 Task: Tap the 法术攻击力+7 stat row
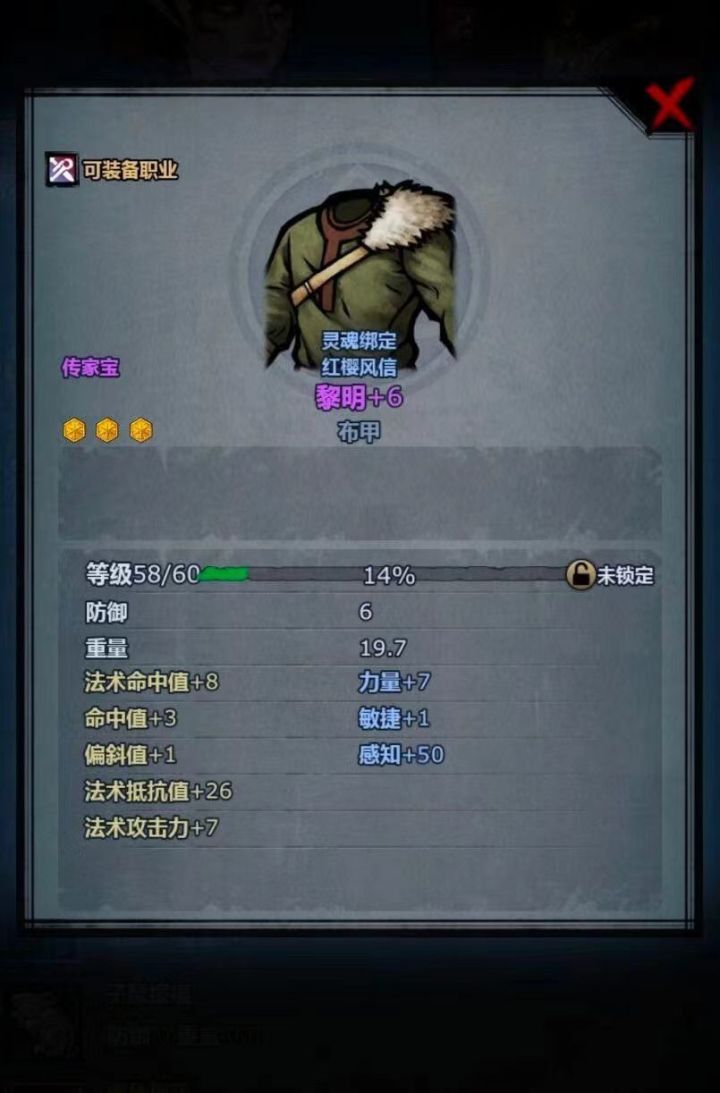click(360, 827)
